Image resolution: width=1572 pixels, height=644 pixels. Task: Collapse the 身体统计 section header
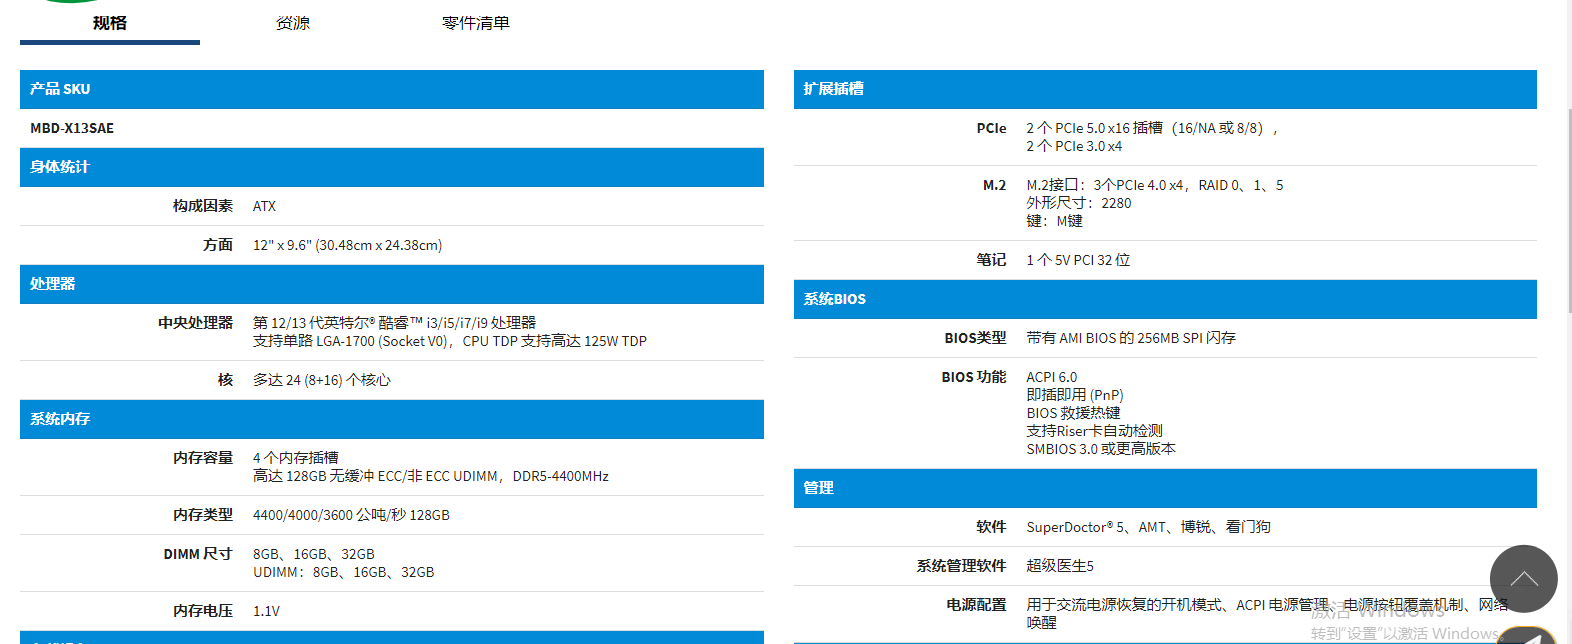click(391, 167)
